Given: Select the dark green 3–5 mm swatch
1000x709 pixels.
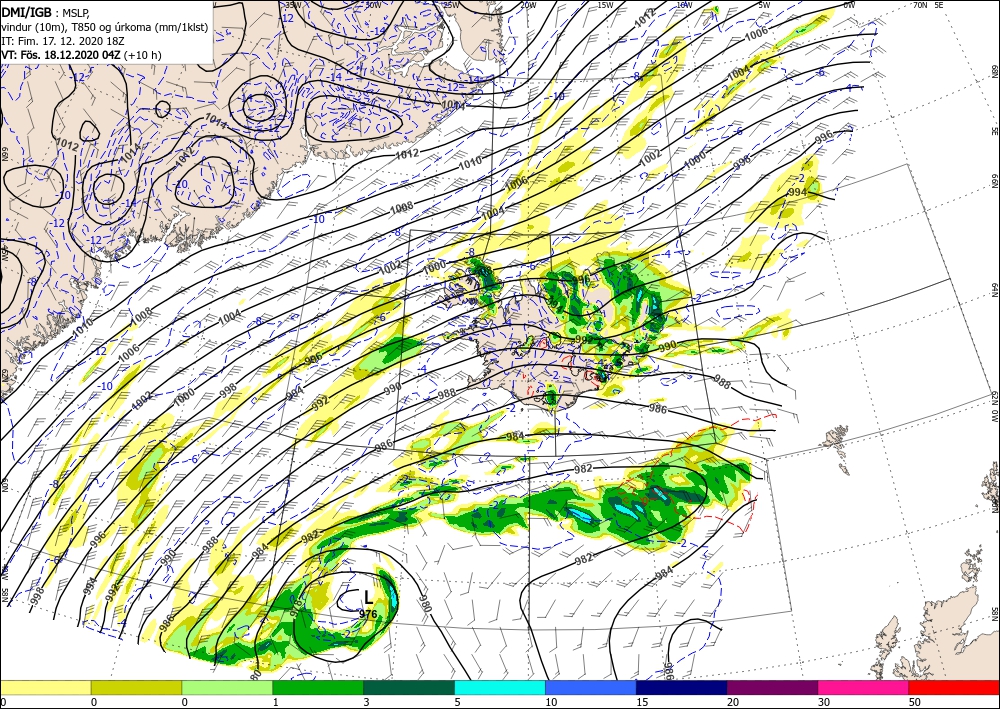Looking at the screenshot, I should (409, 688).
